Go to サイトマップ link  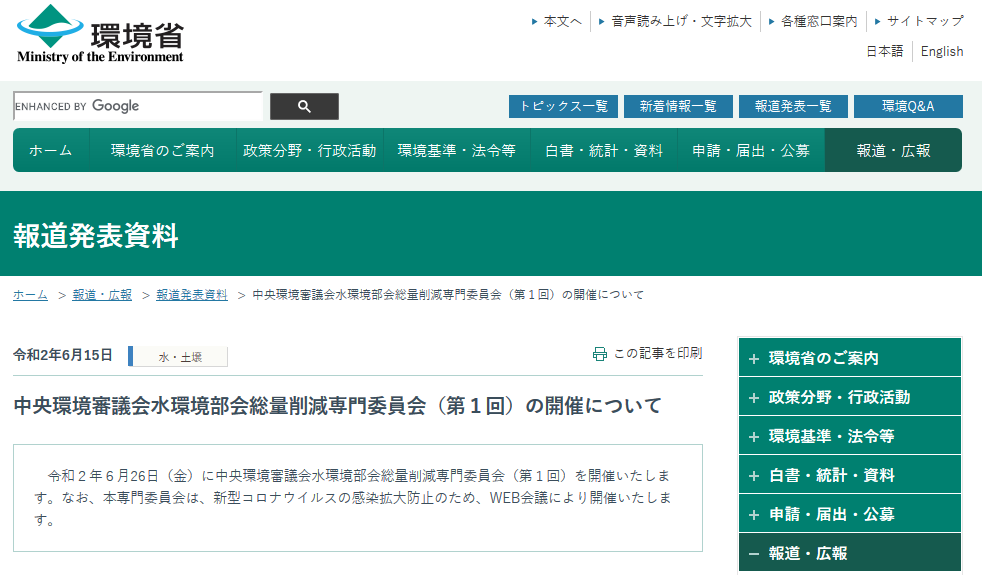click(925, 21)
